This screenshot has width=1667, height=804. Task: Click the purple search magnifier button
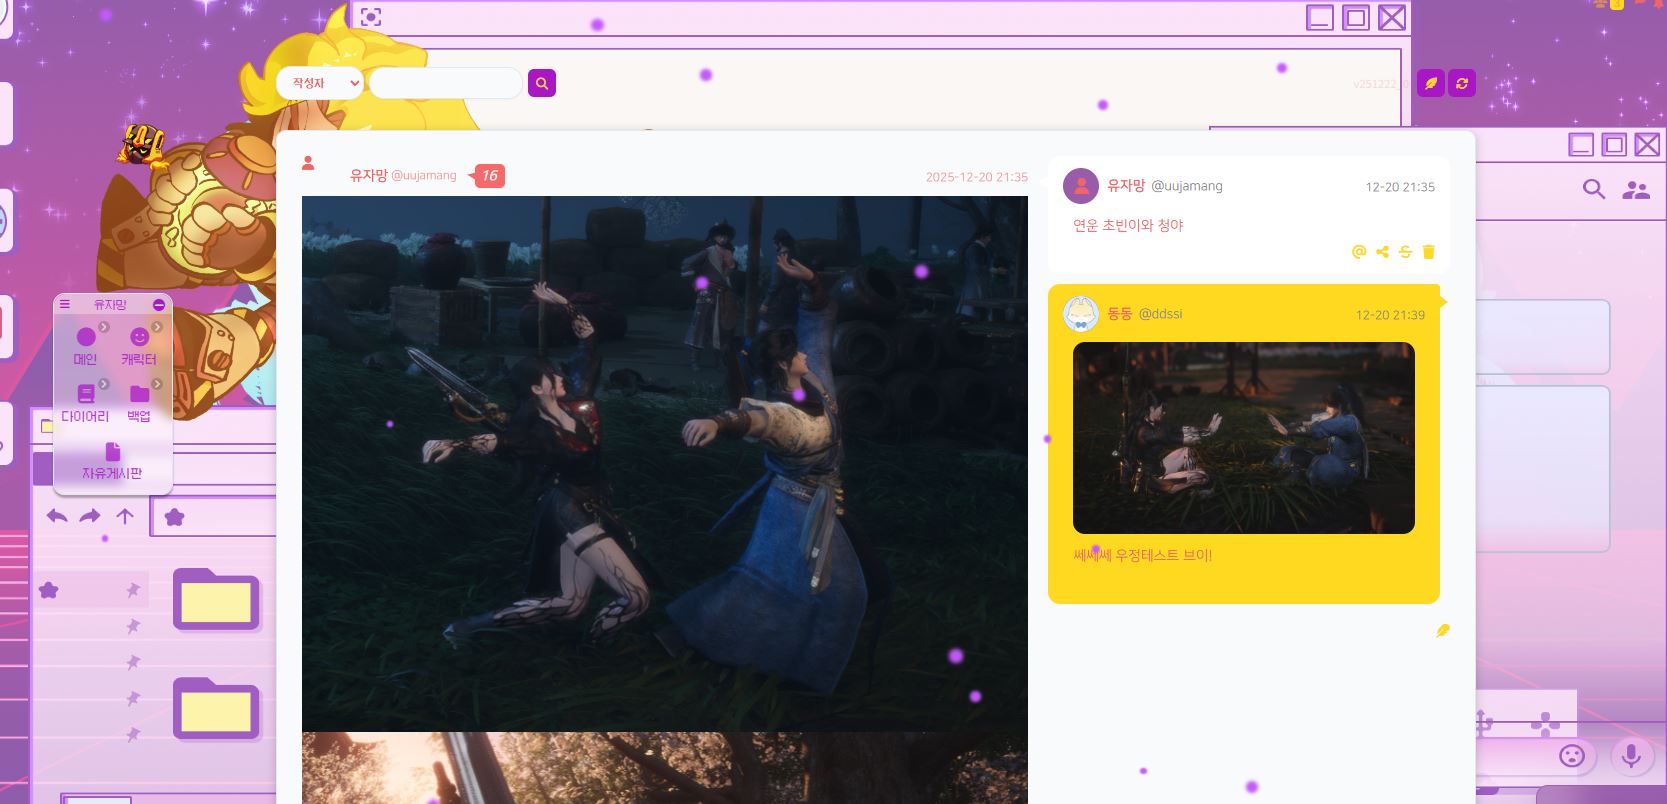coord(541,83)
